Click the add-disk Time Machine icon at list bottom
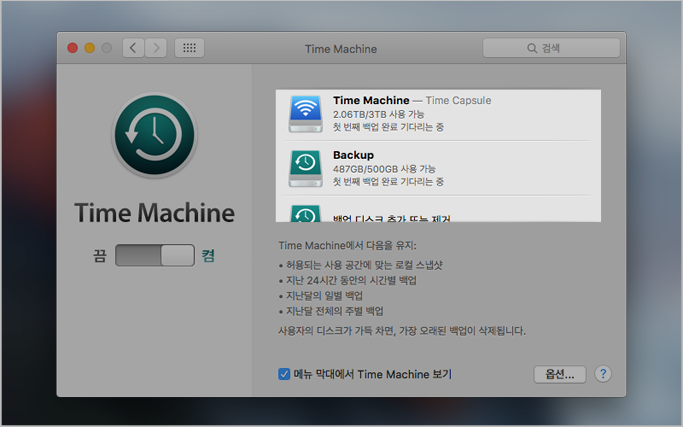Image resolution: width=683 pixels, height=427 pixels. click(305, 214)
